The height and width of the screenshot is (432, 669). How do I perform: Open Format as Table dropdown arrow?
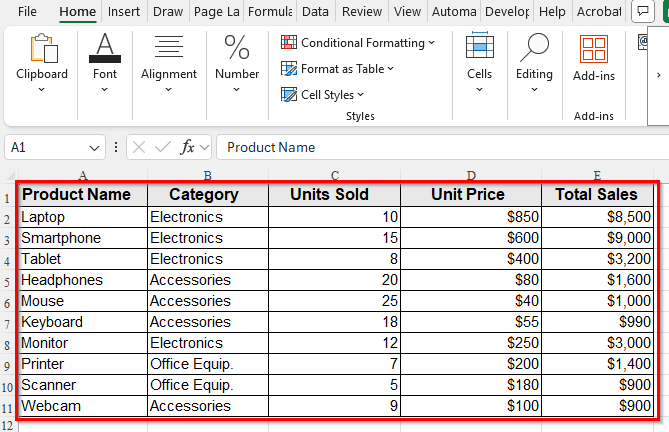pyautogui.click(x=390, y=69)
